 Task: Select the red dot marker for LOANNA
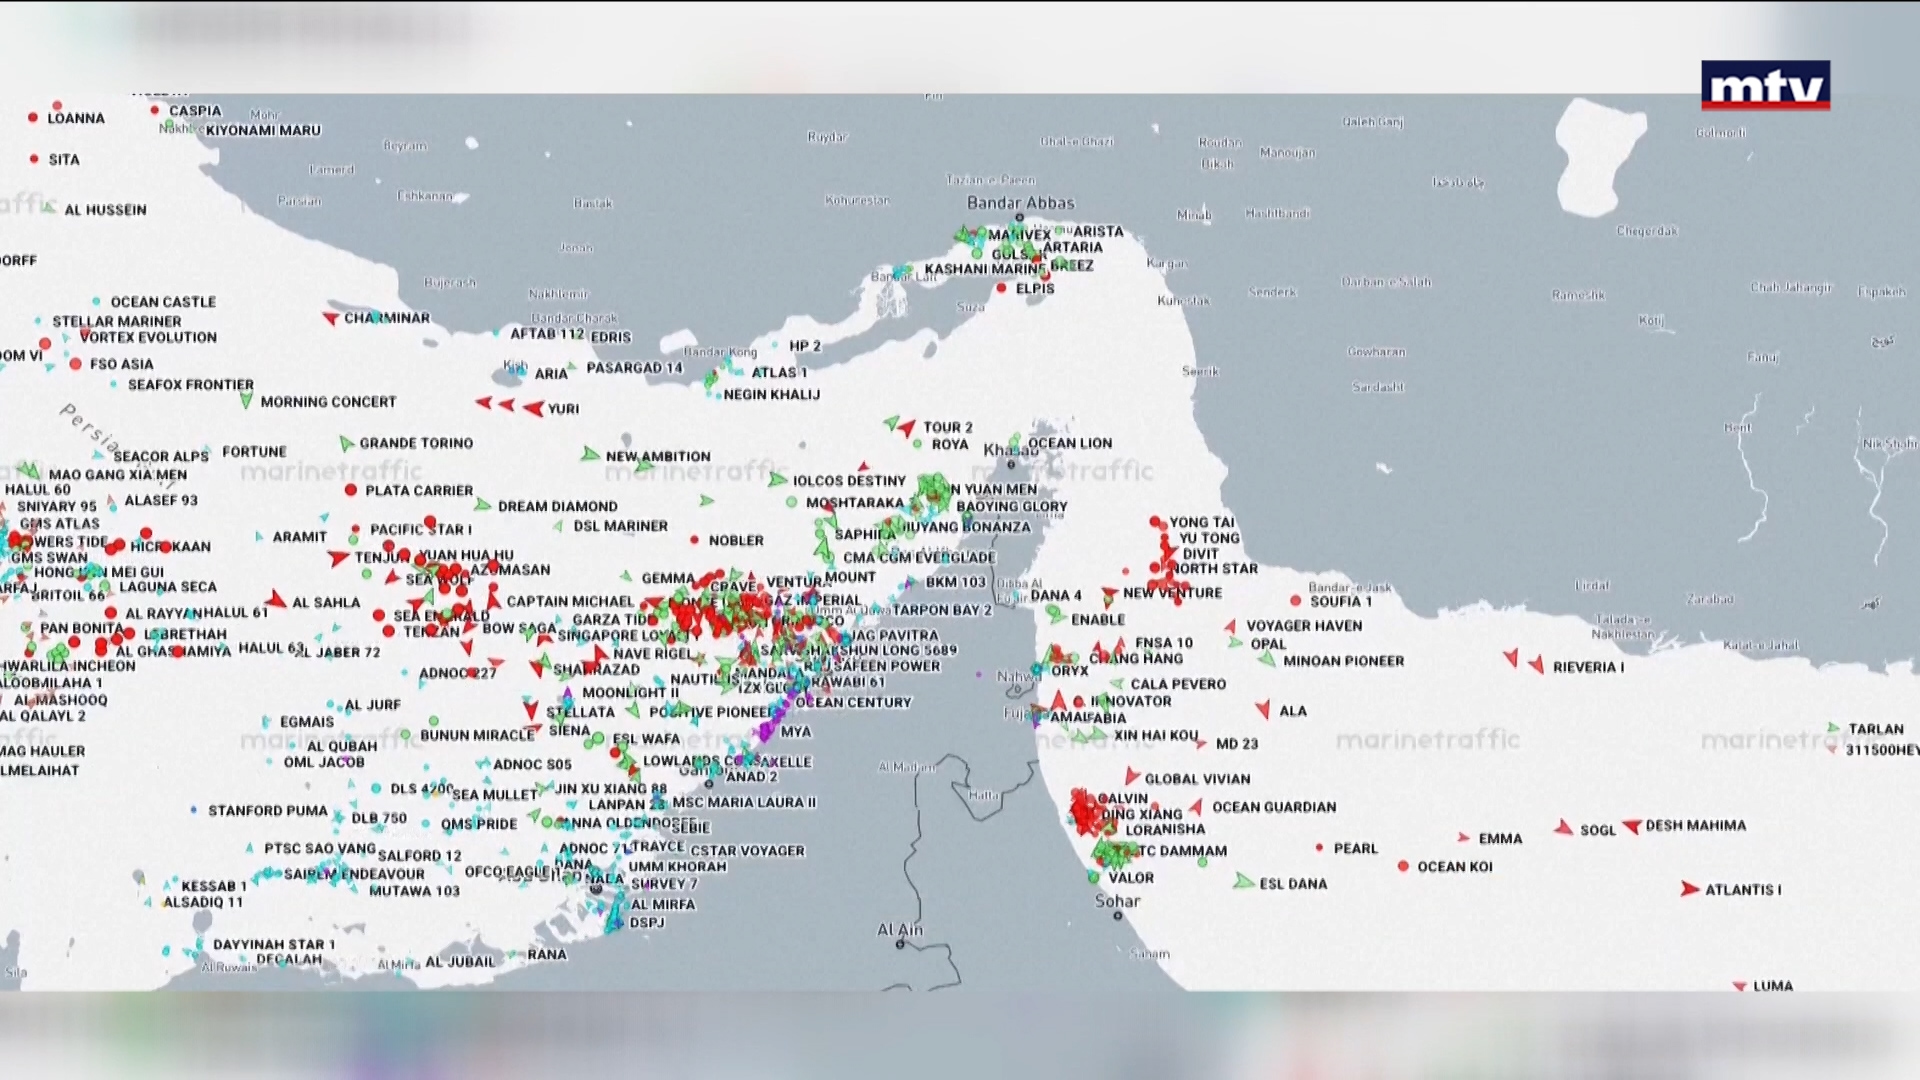[33, 118]
